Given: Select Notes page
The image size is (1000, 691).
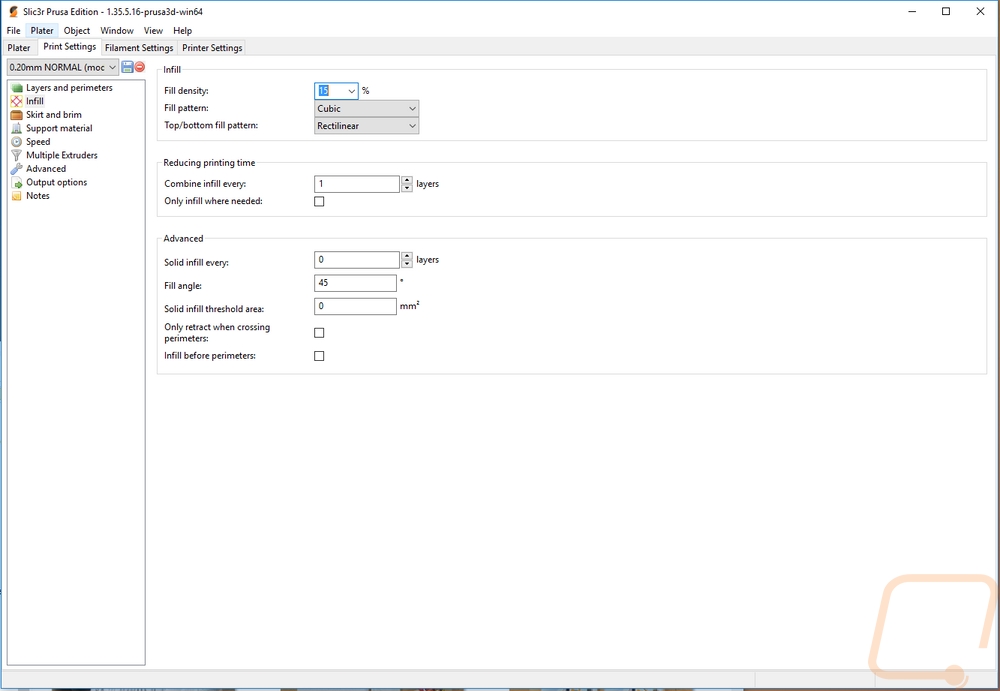Looking at the screenshot, I should (x=38, y=196).
